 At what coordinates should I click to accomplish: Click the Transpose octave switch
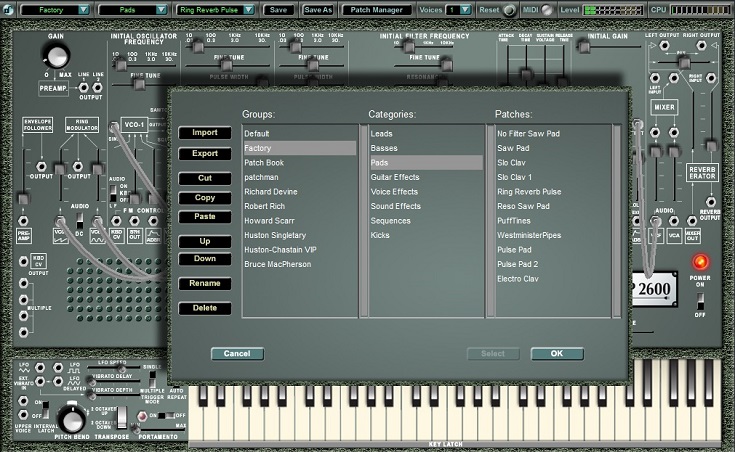(x=122, y=417)
